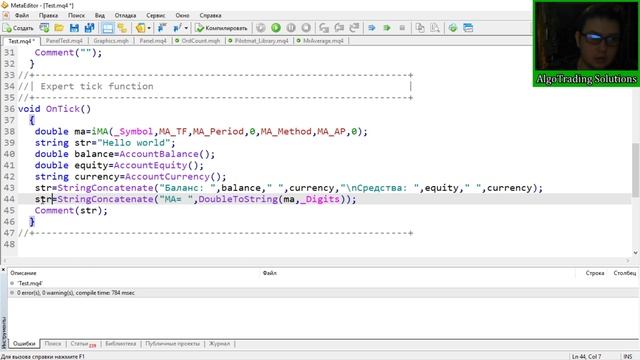Select the 'Test.mq4' row in errors list
Screen dimensions: 640x360
tap(323, 283)
